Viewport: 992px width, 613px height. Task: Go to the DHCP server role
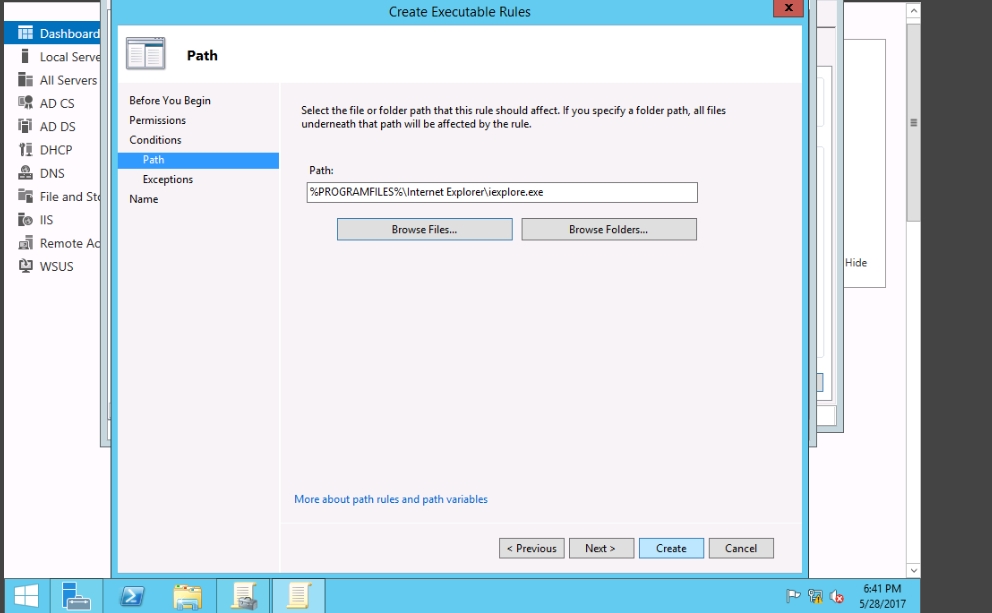click(x=56, y=150)
